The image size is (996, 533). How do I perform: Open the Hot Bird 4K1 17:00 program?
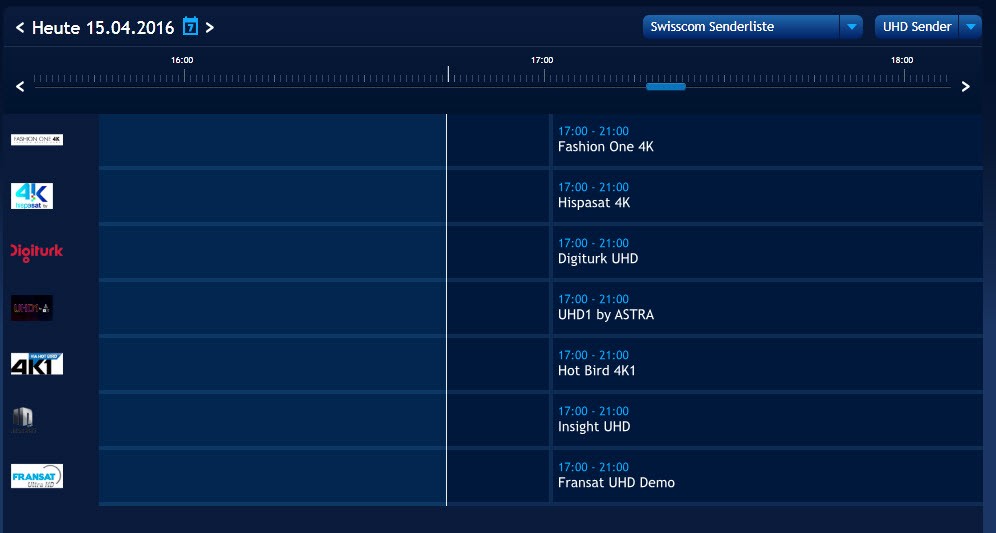pos(767,363)
